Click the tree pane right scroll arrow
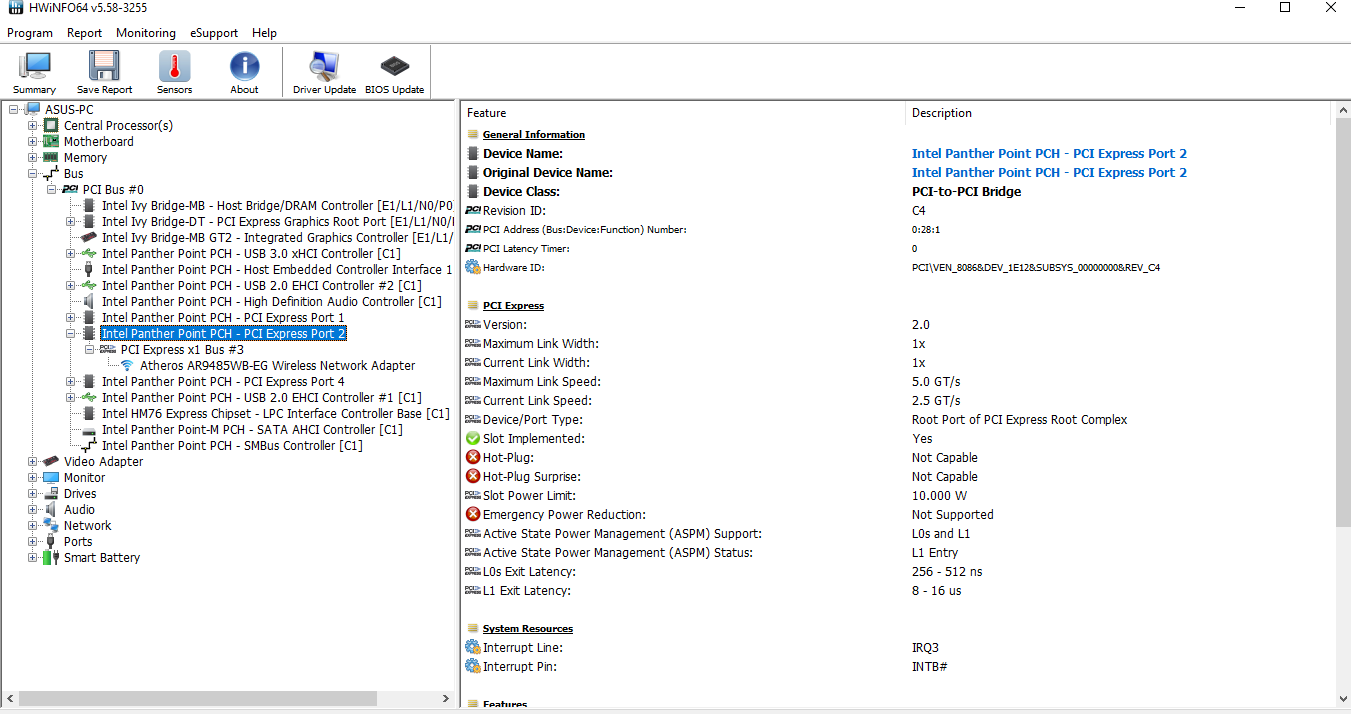Screen dimensions: 1351x714 [x=447, y=698]
